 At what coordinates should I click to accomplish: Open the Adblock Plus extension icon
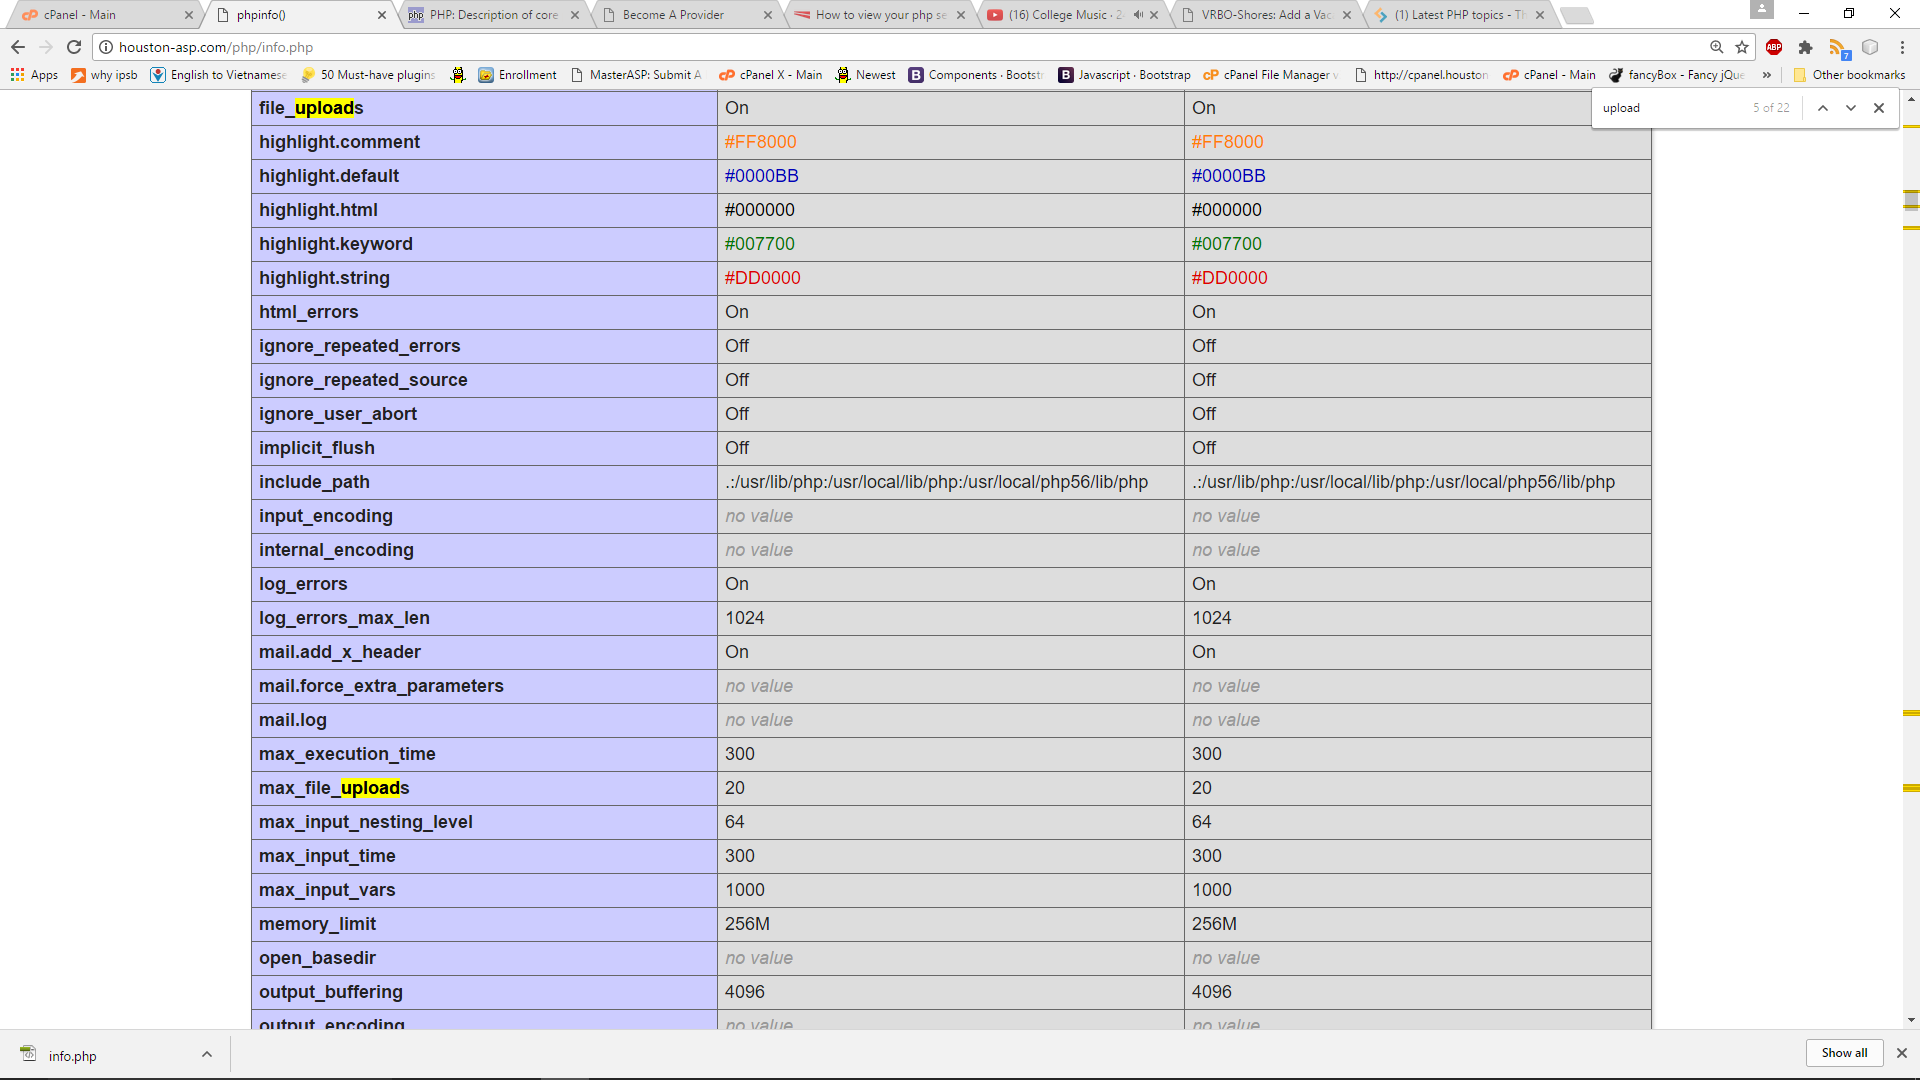point(1774,47)
